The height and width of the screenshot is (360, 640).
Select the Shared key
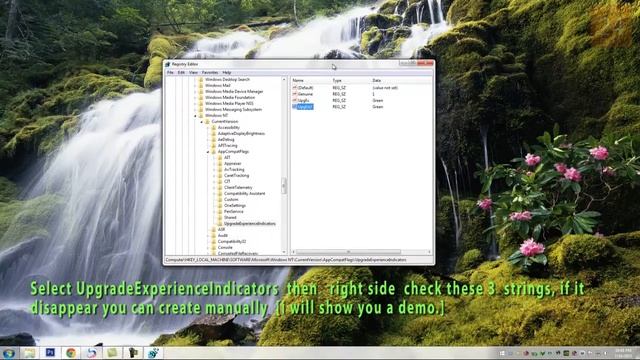point(230,218)
